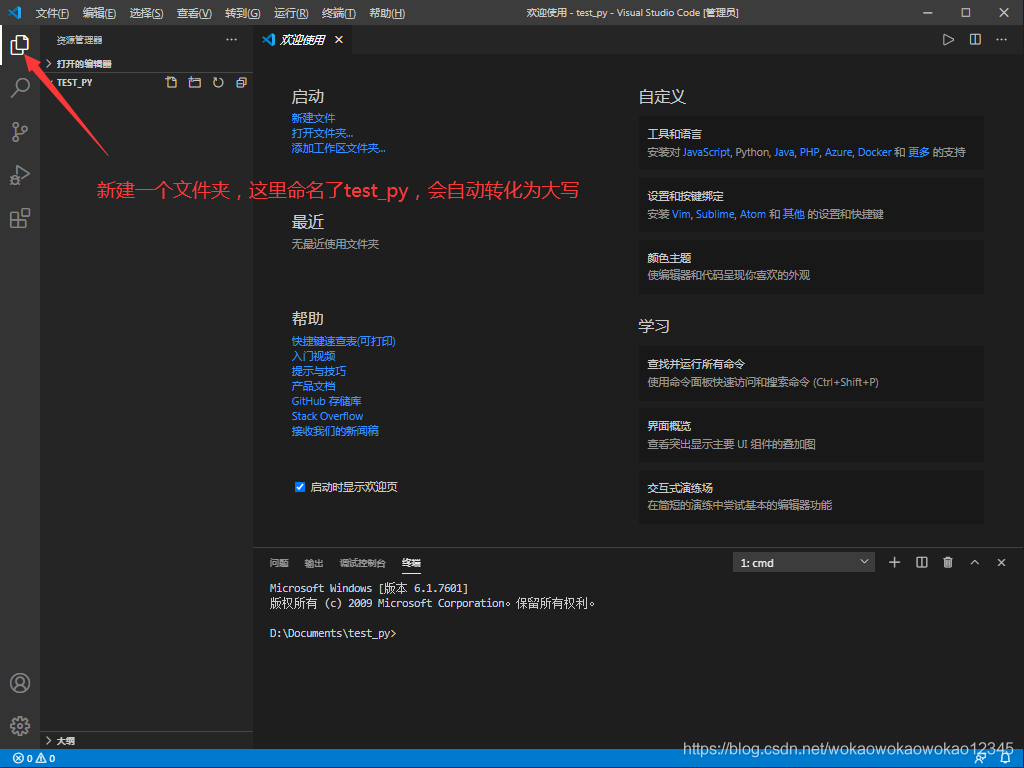This screenshot has width=1024, height=768.
Task: Open the 界面概览 card
Action: coord(811,435)
